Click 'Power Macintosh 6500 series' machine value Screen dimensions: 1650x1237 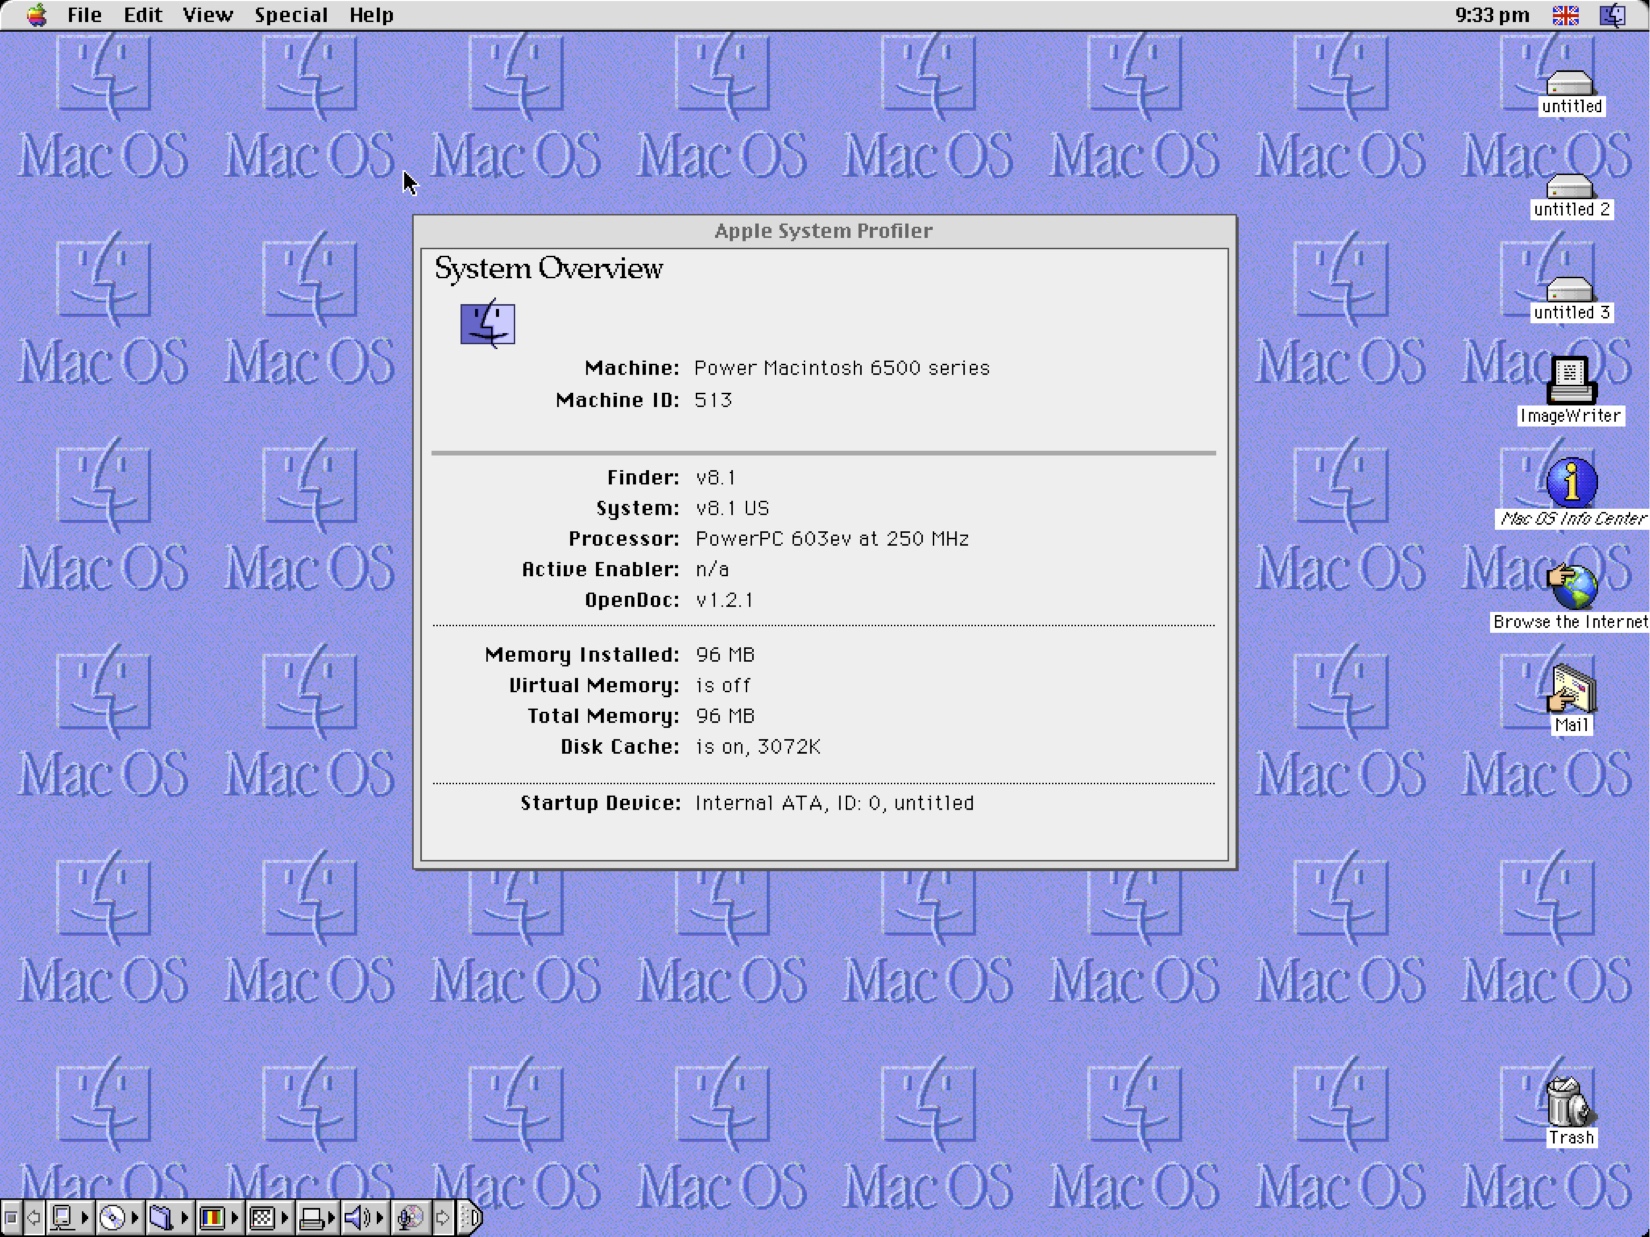842,368
